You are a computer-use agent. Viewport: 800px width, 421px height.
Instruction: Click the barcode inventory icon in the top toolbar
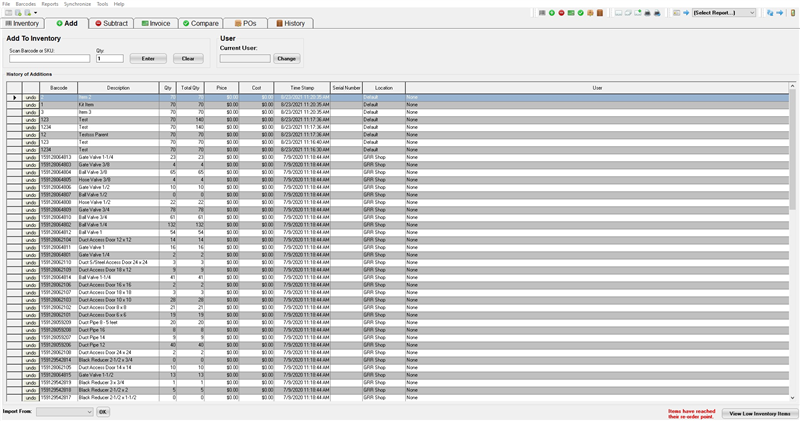click(x=542, y=13)
